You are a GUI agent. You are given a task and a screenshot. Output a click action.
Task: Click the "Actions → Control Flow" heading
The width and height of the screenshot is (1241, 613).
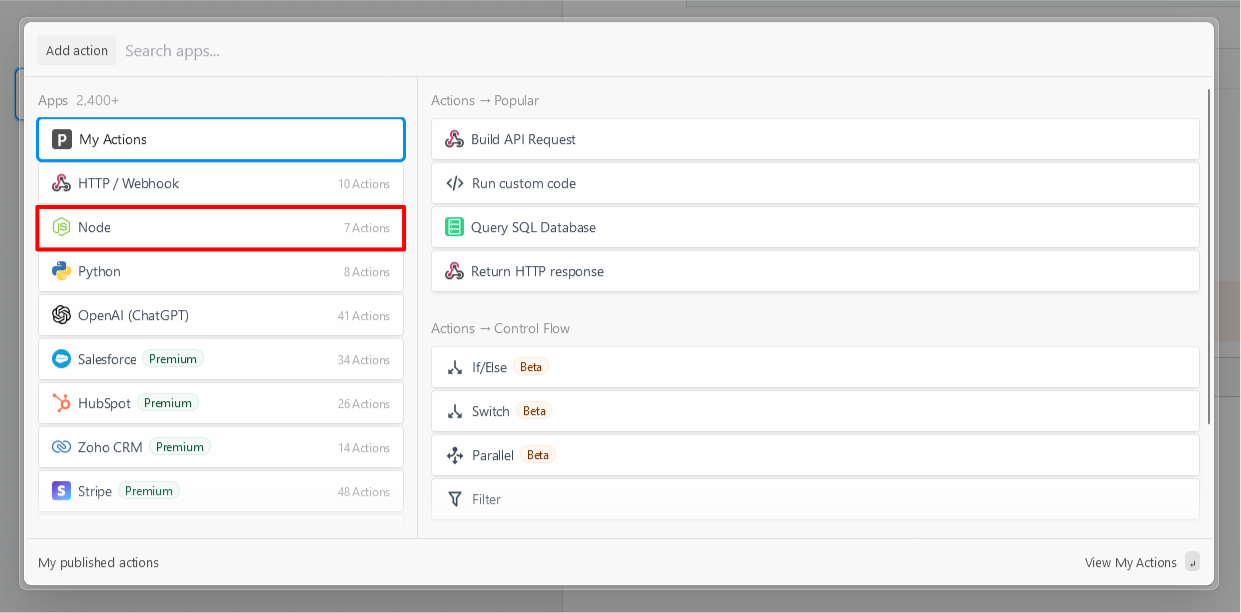tap(501, 328)
